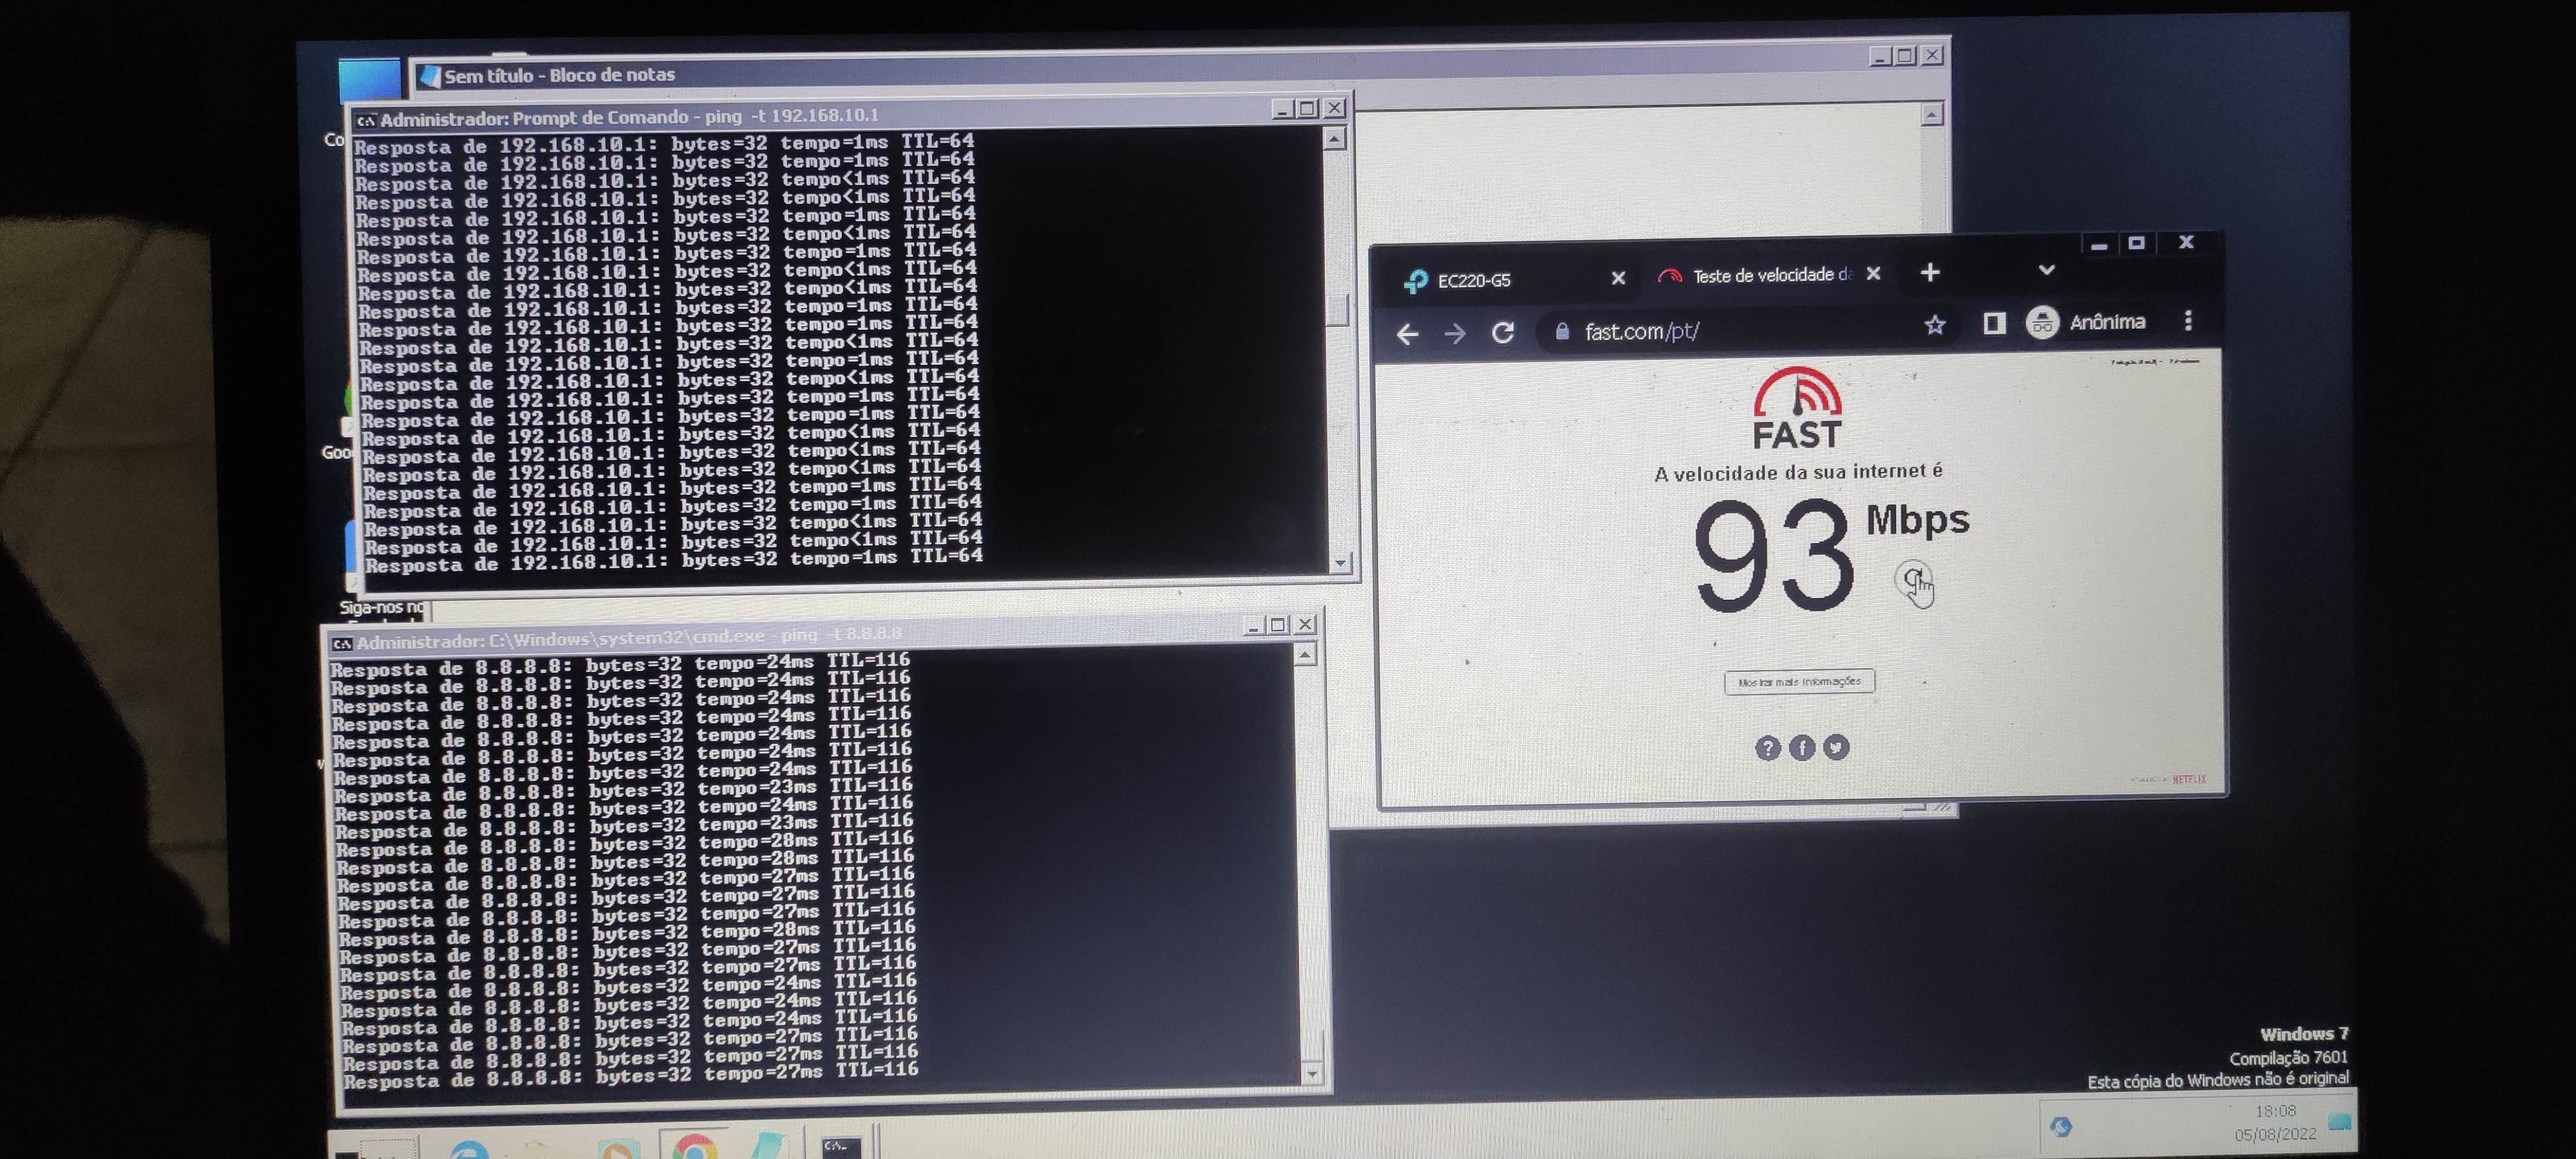This screenshot has width=2576, height=1159.
Task: Click the Mostrar mais informações button
Action: coord(1799,682)
